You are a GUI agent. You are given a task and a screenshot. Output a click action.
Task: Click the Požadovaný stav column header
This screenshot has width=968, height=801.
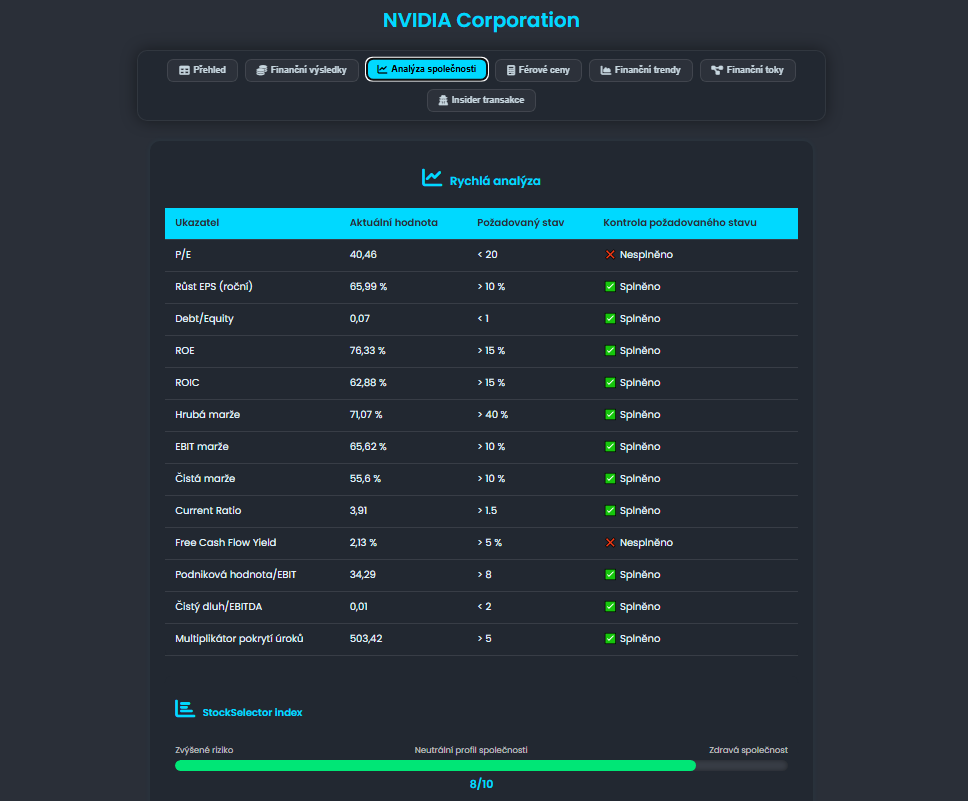coord(520,223)
